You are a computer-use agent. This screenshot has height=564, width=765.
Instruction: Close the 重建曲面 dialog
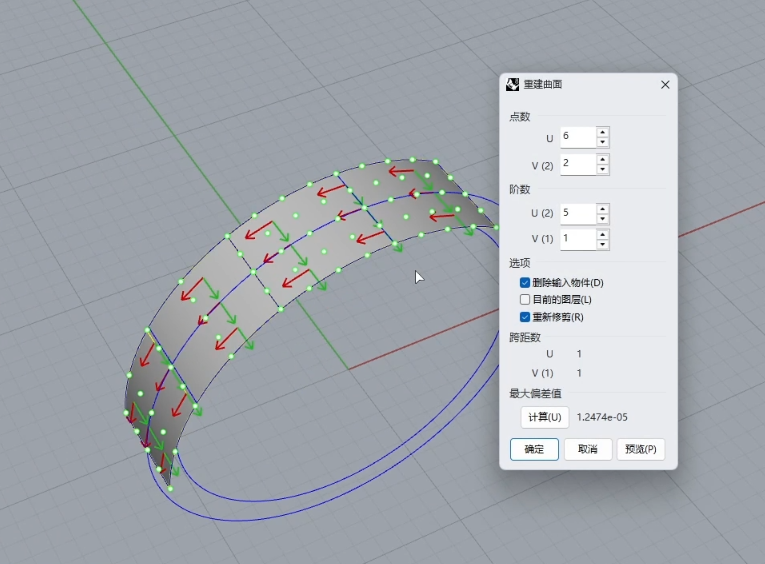665,85
